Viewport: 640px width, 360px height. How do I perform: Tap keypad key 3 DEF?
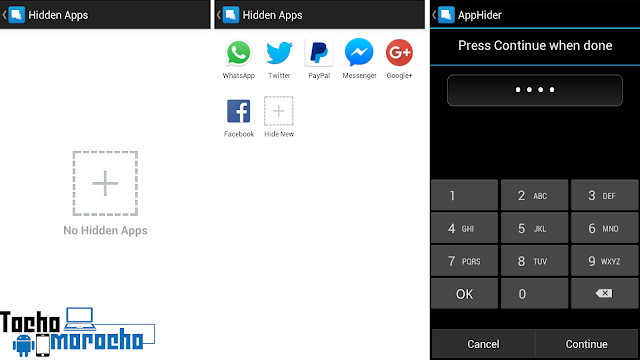605,195
